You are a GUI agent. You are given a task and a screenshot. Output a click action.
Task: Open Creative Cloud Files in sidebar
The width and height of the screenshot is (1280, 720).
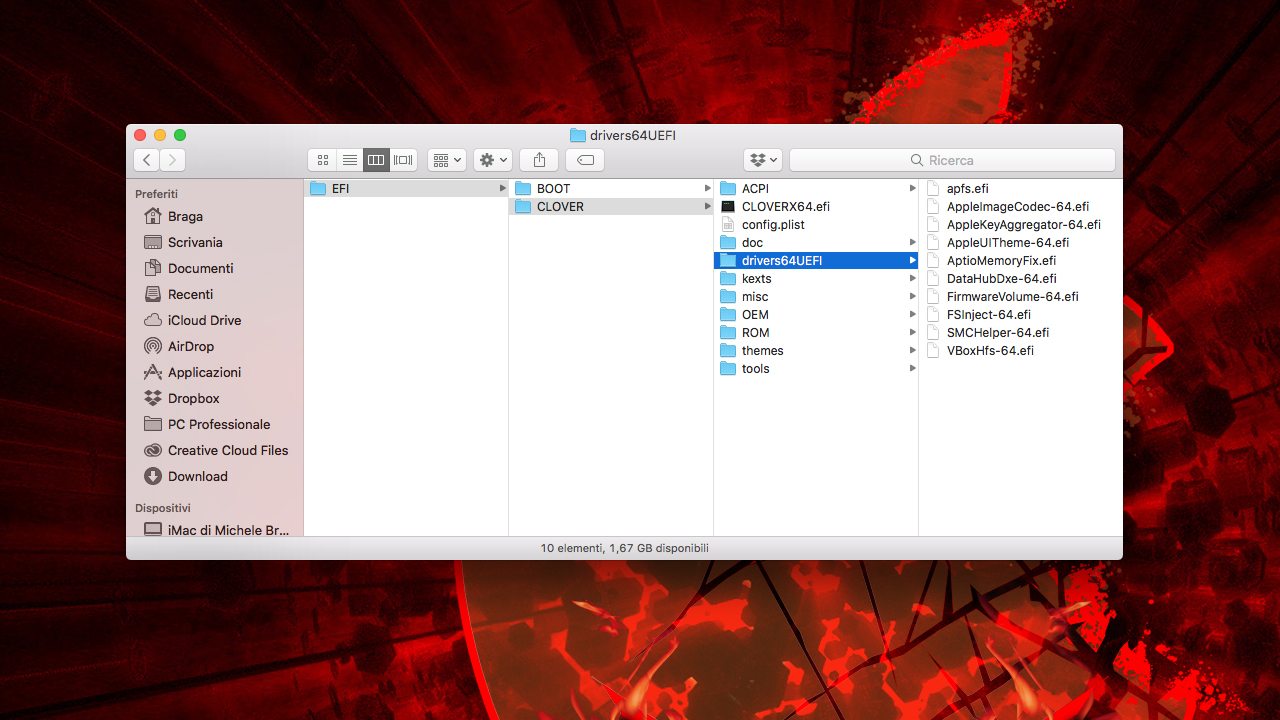click(227, 450)
